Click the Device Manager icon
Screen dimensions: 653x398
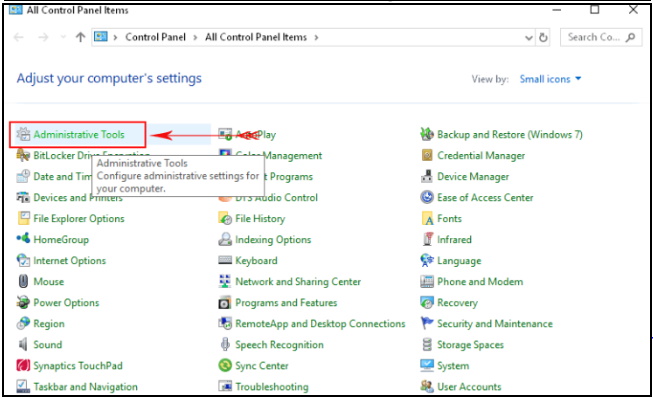click(427, 176)
